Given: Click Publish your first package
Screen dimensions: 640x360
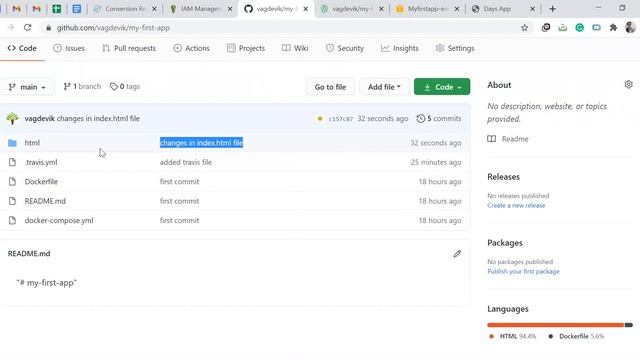Looking at the screenshot, I should [523, 271].
